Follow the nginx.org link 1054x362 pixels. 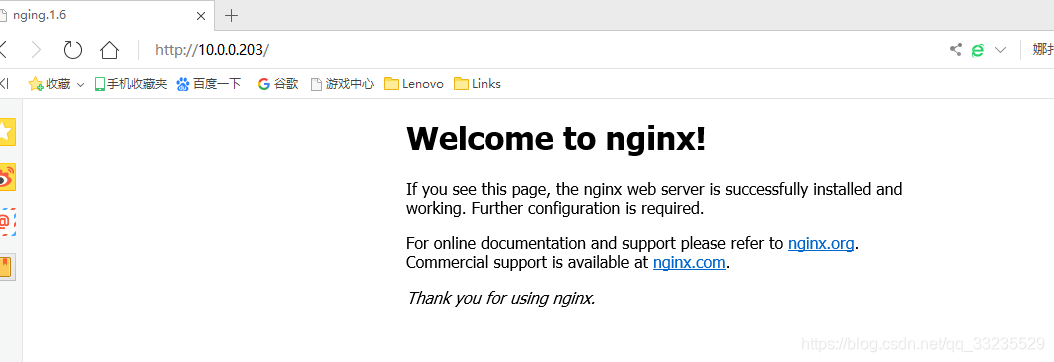click(x=821, y=243)
